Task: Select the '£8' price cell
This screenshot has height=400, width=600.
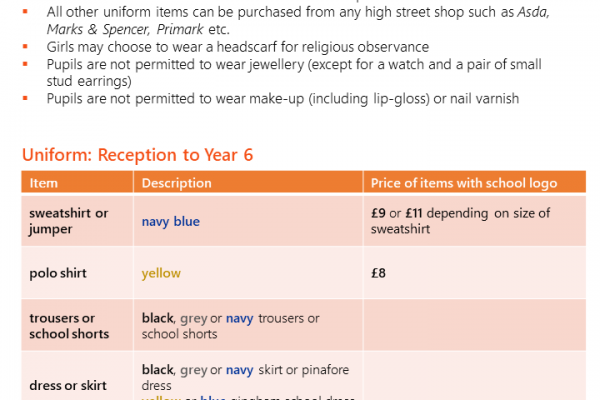Action: click(380, 273)
